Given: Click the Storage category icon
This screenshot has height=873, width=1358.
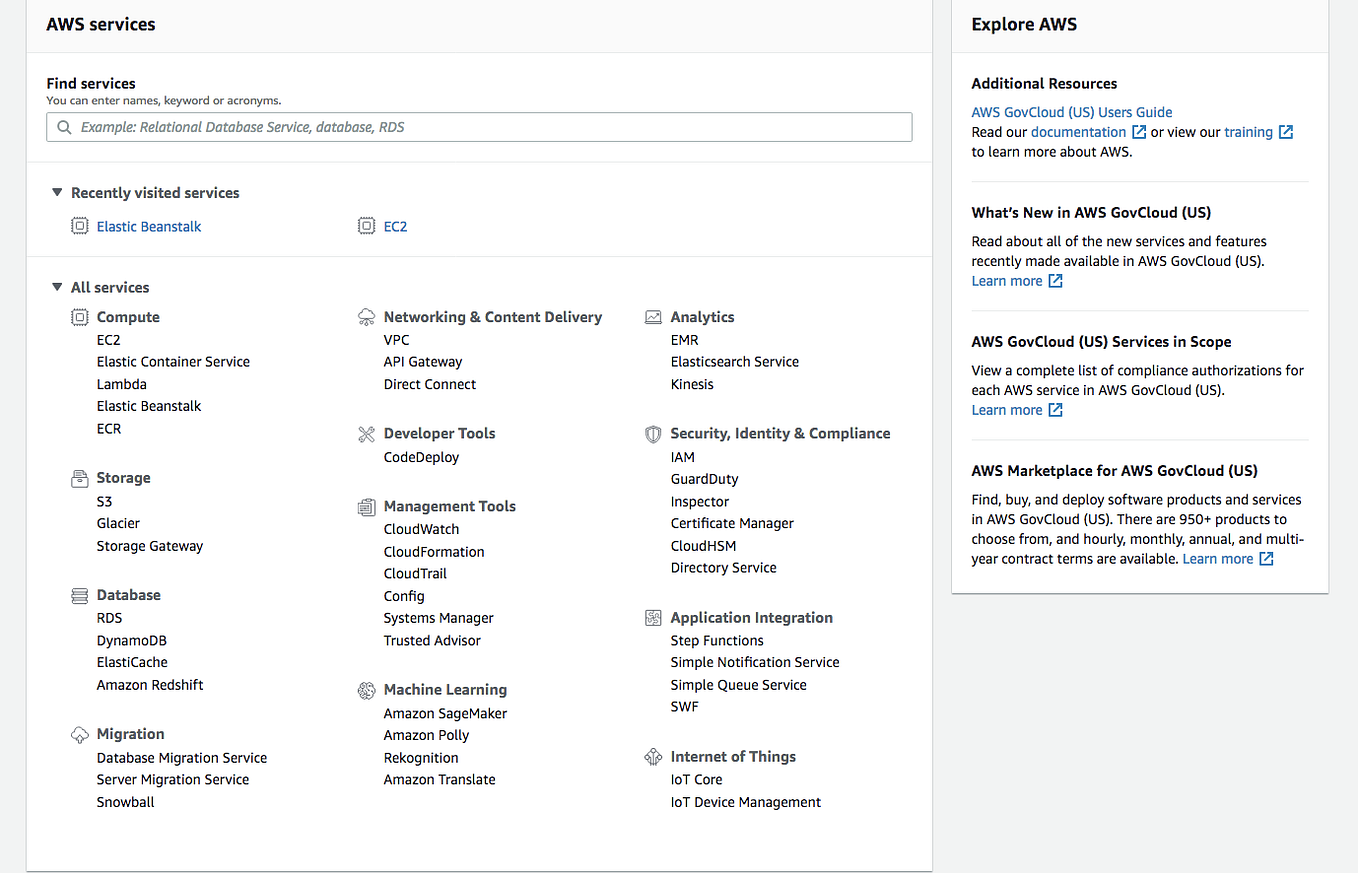Looking at the screenshot, I should point(79,478).
